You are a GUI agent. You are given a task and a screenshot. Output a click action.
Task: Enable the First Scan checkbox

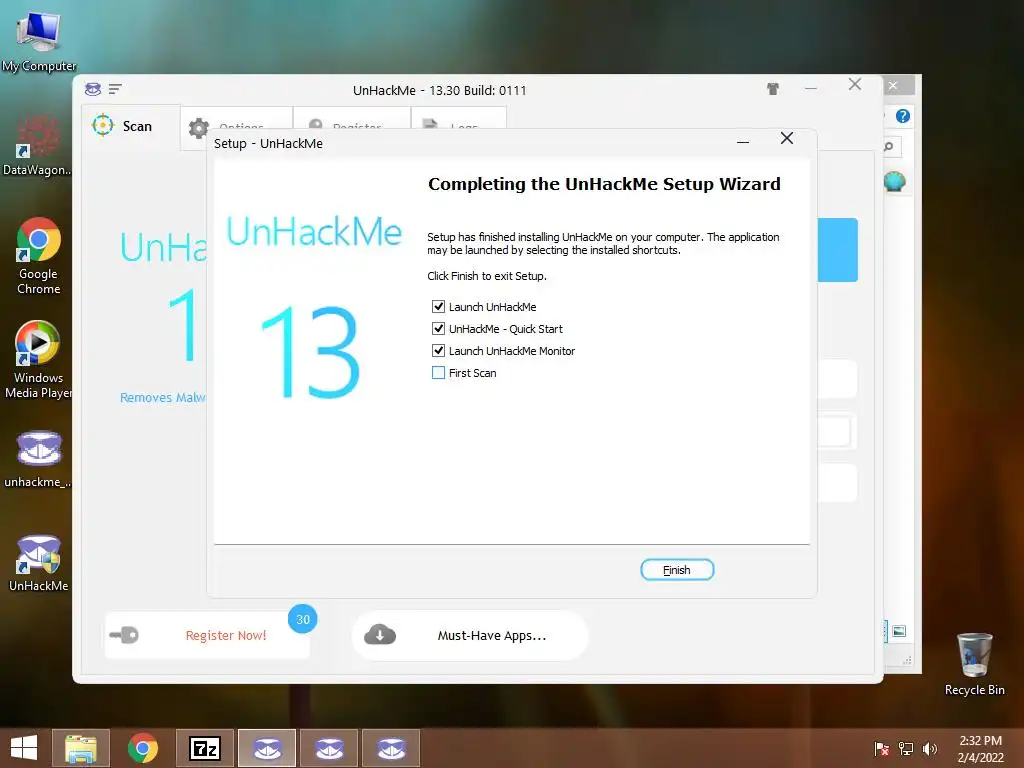(x=438, y=373)
